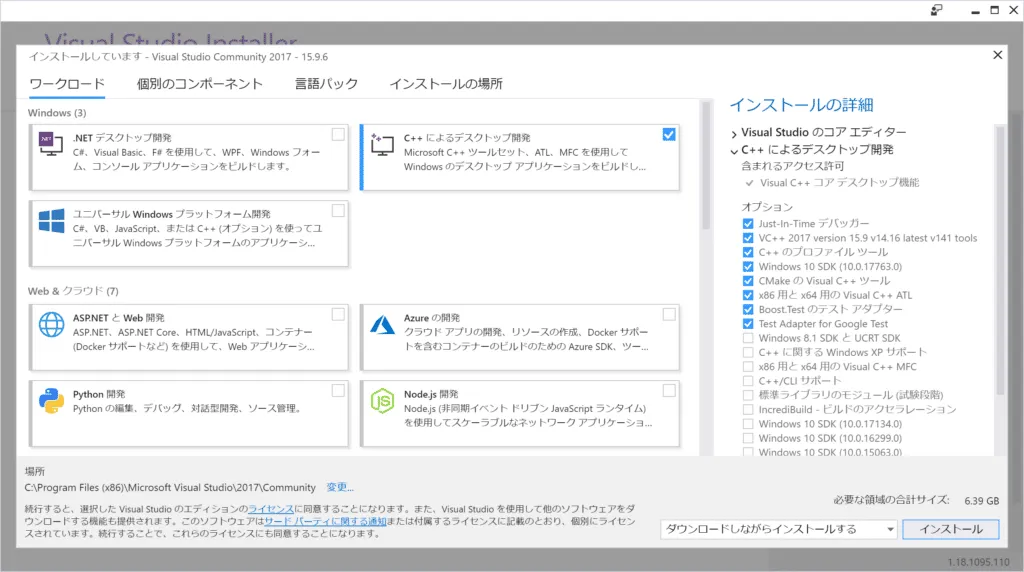The image size is (1024, 572).
Task: Uncheck VC++ 2017 version 15.9 v141 tools
Action: [x=748, y=238]
